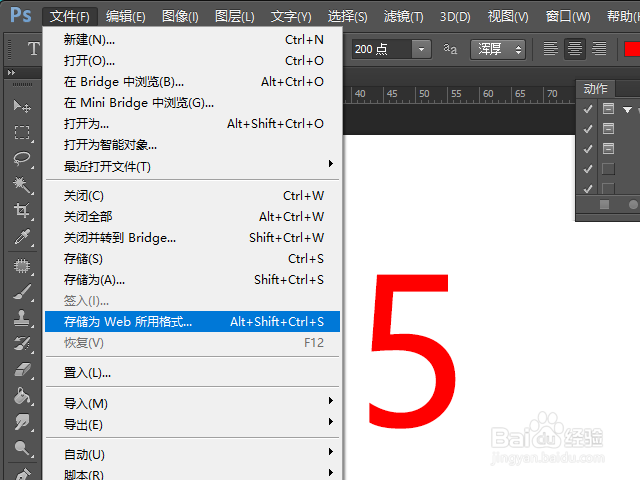Click the stop button in Actions panel
Screen dimensions: 640x480
[x=604, y=204]
